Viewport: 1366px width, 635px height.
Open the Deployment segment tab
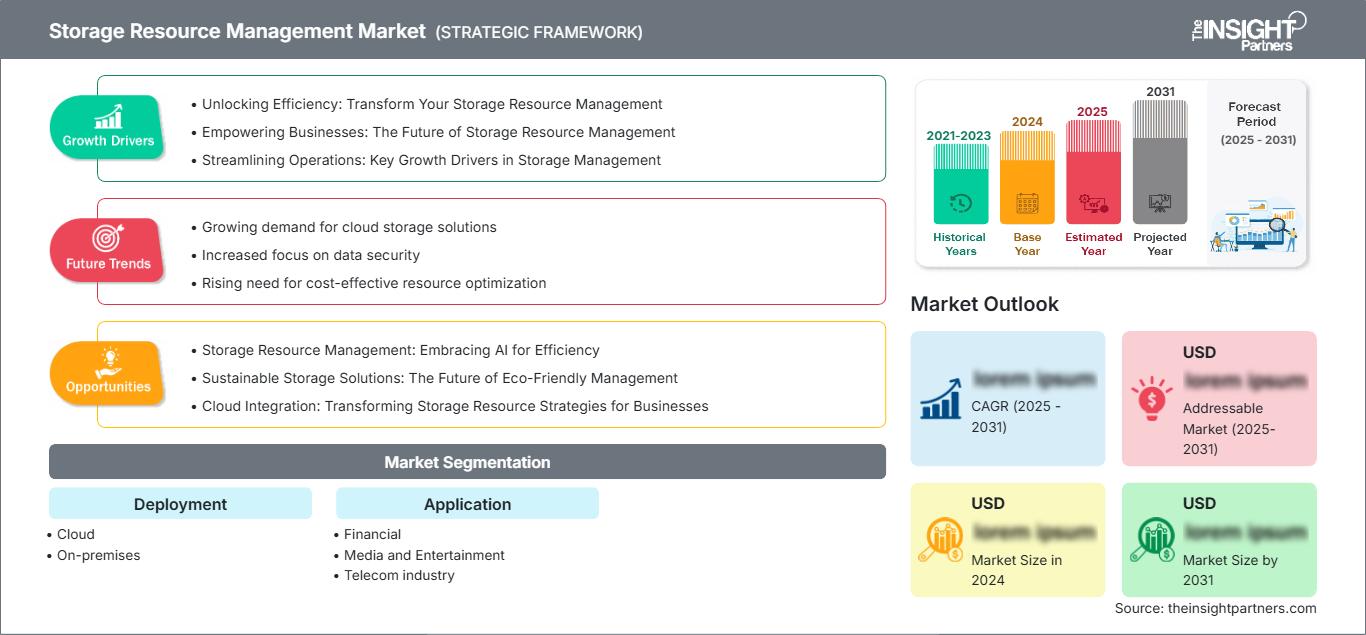180,503
